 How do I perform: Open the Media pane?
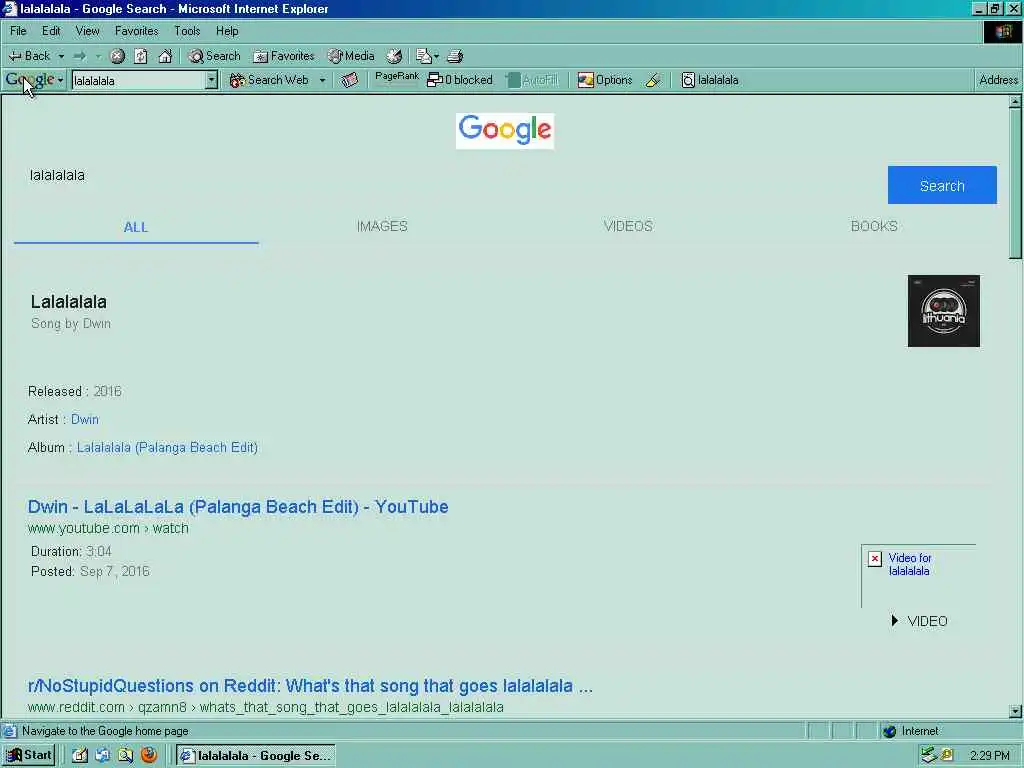click(351, 56)
